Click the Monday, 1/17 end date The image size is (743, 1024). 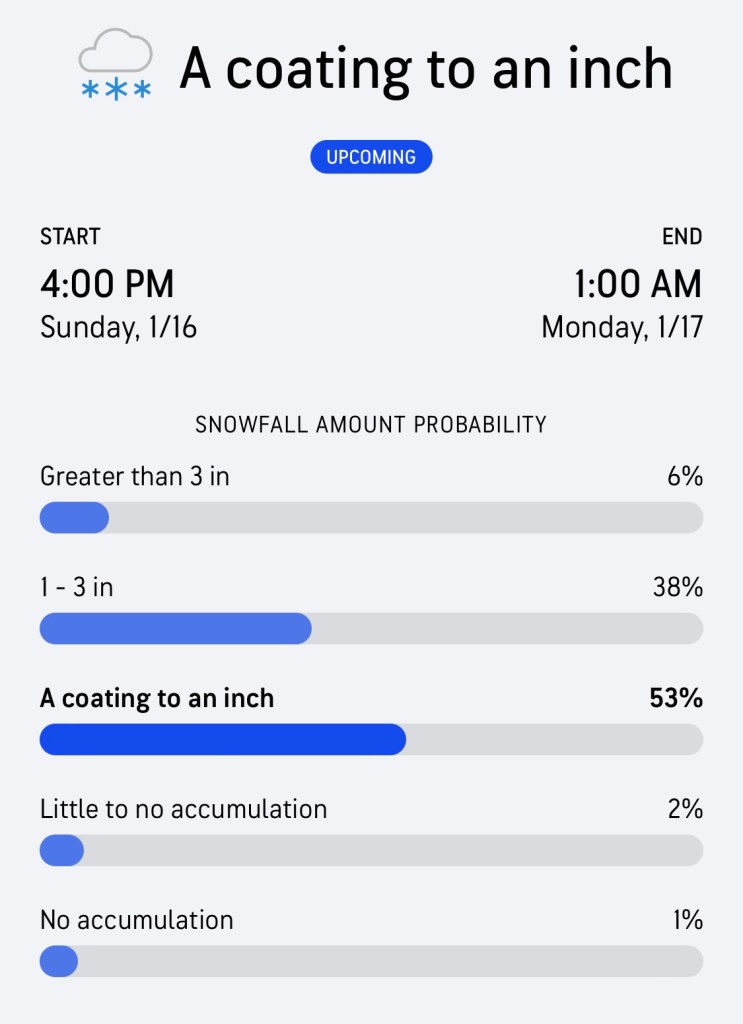621,328
